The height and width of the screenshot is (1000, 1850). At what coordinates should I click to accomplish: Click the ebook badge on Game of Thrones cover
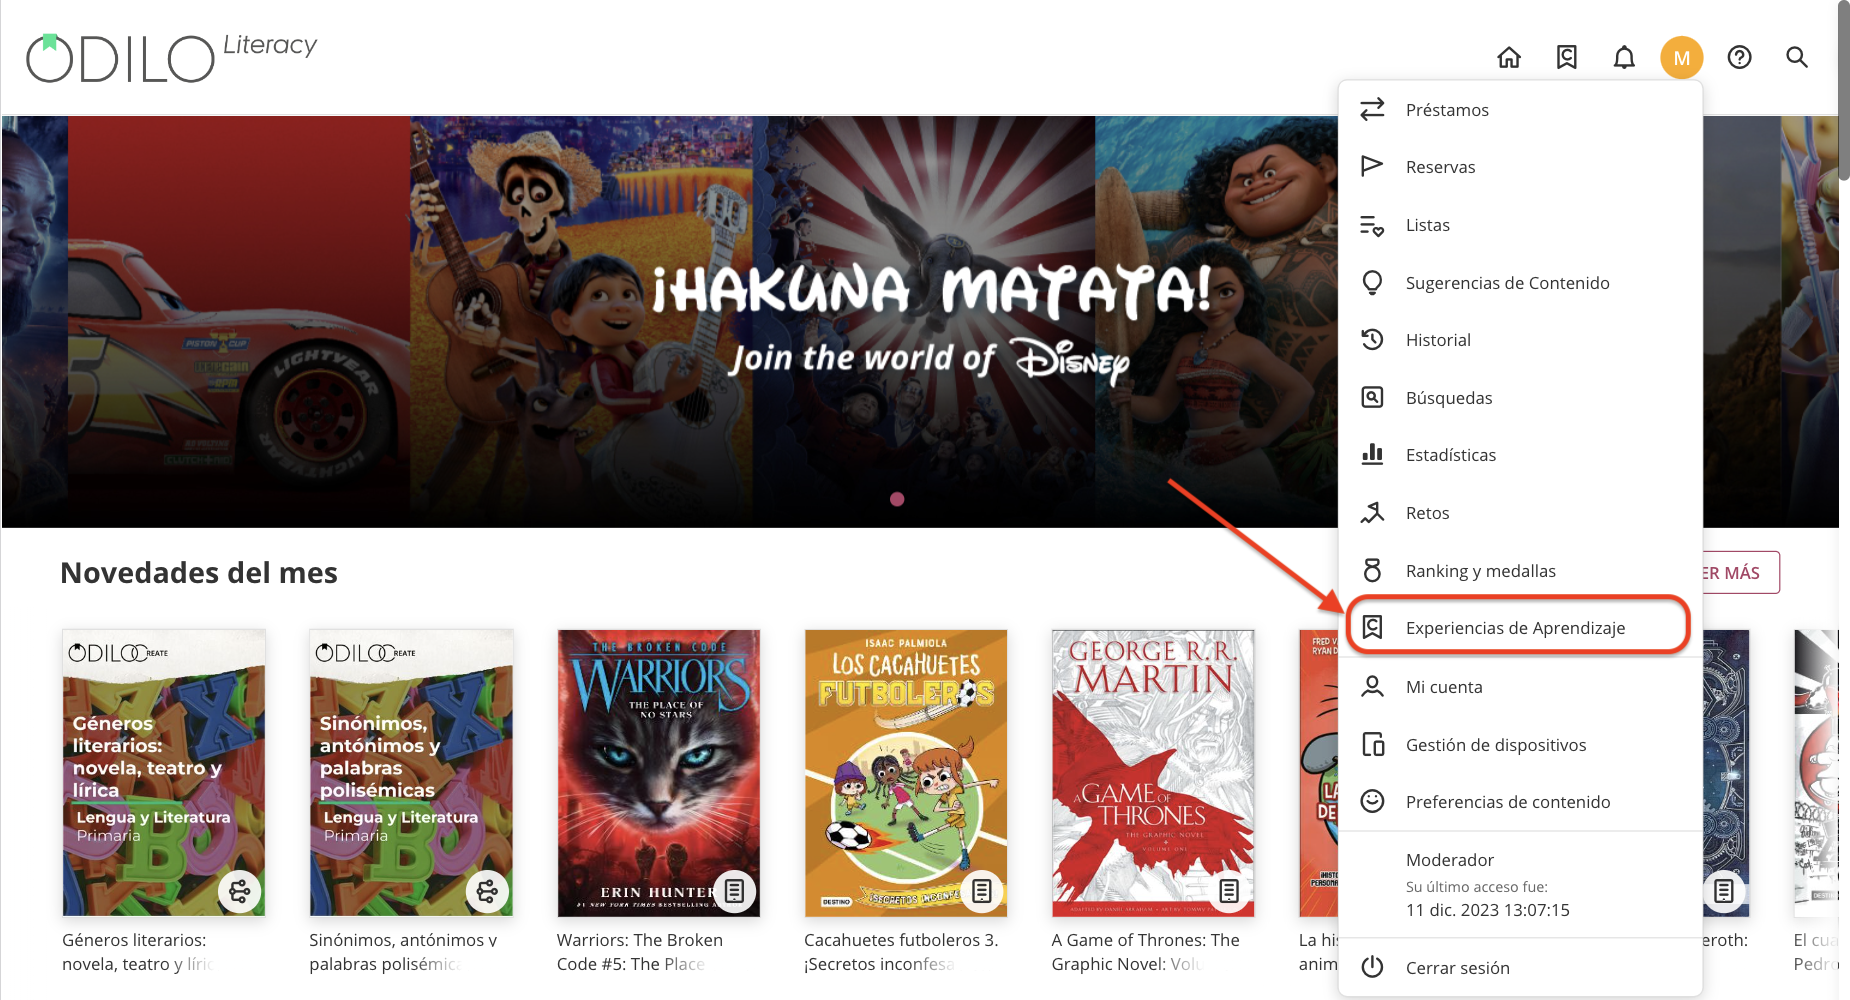click(1230, 891)
